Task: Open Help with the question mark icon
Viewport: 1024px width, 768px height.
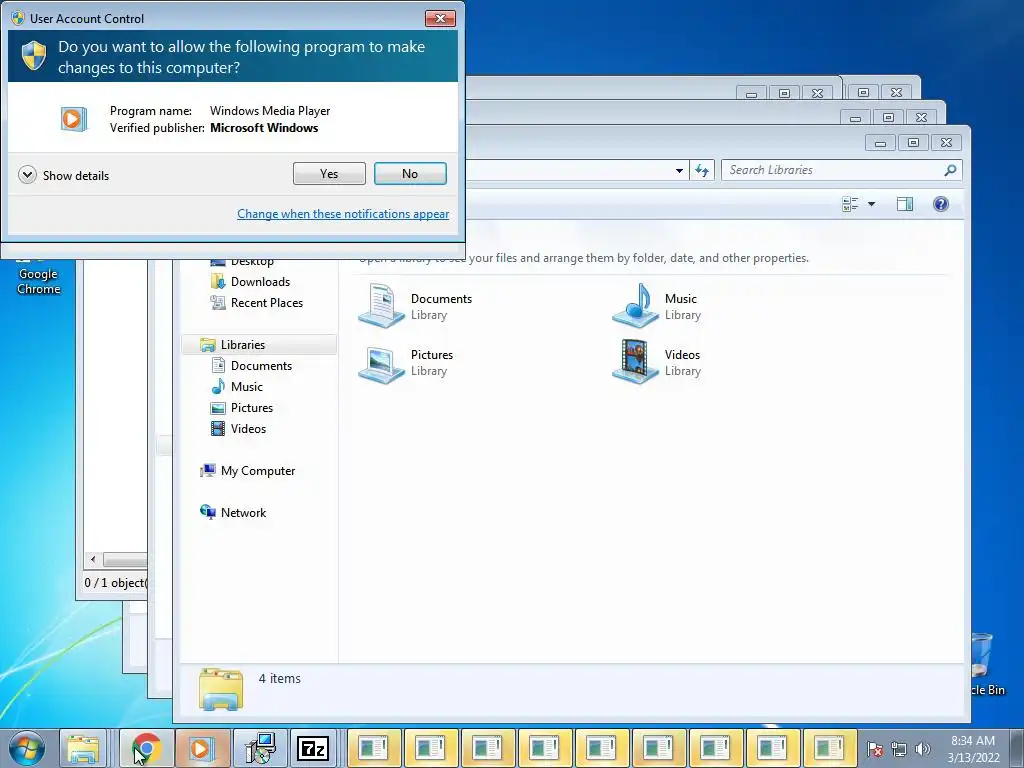Action: [x=941, y=204]
